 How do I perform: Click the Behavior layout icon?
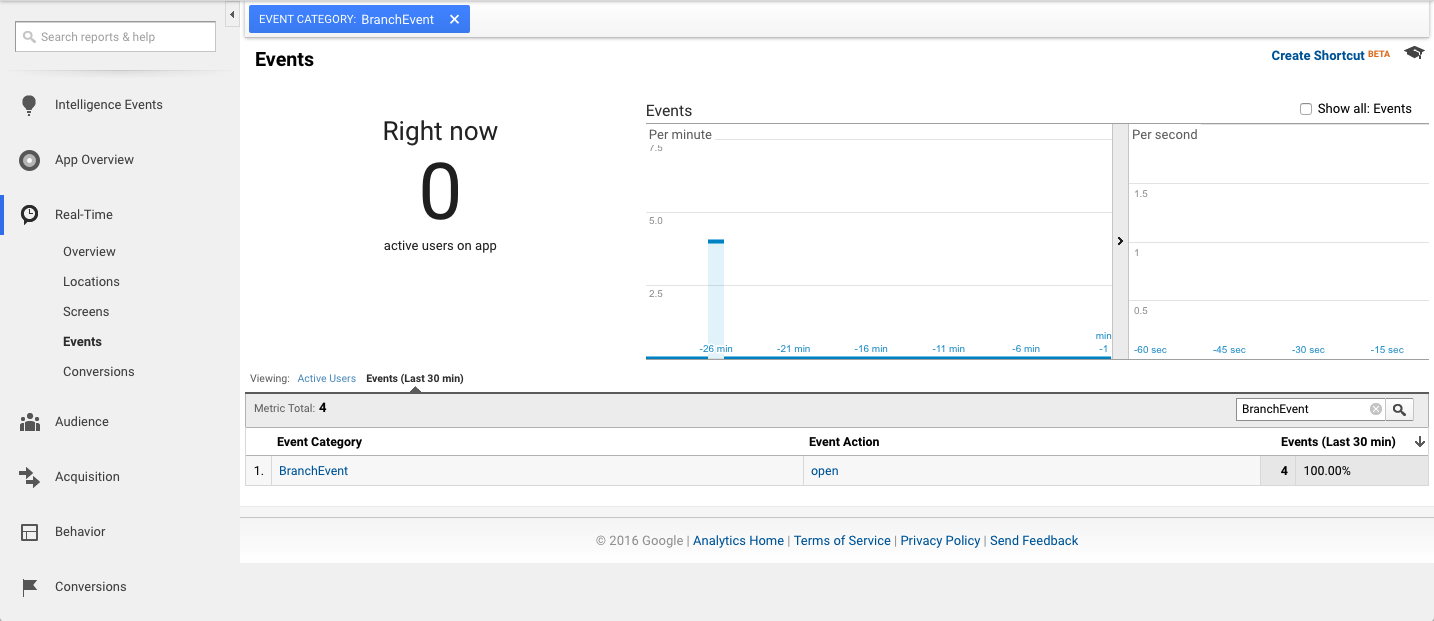[29, 532]
